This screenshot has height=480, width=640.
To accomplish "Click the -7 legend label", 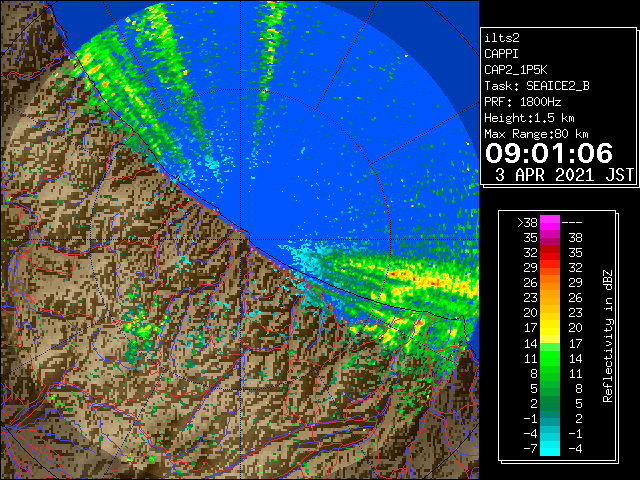I will click(530, 448).
